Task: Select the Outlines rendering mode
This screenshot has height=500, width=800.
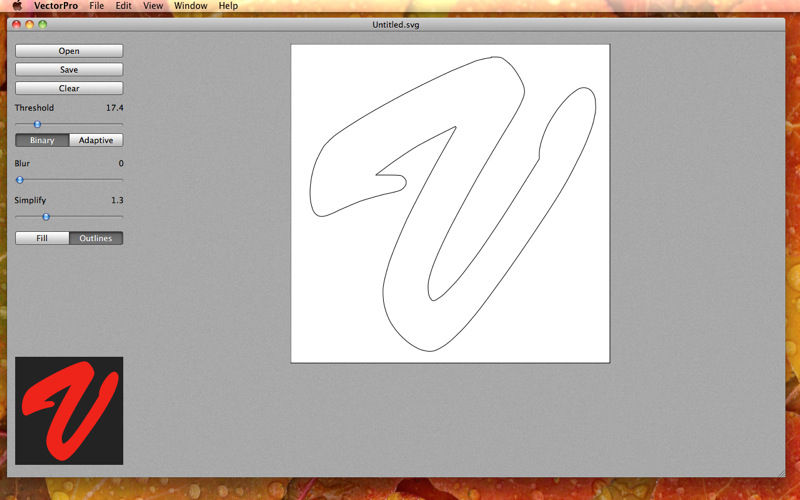Action: pyautogui.click(x=96, y=238)
